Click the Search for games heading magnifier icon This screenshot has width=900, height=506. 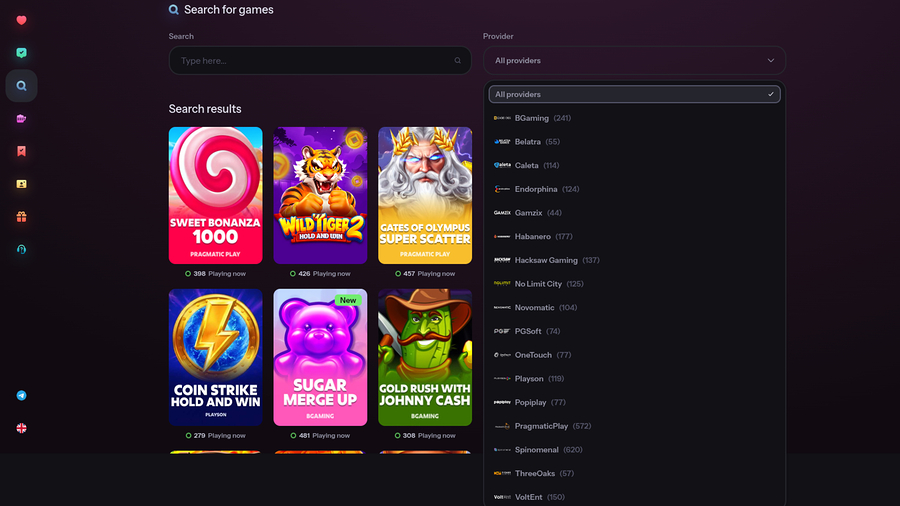[x=173, y=10]
